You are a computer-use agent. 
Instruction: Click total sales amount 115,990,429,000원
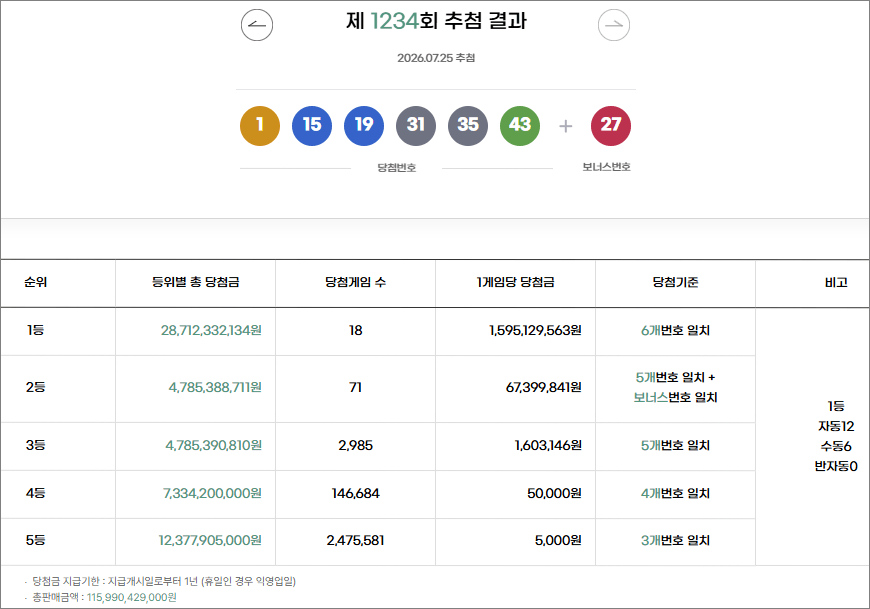pyautogui.click(x=131, y=597)
